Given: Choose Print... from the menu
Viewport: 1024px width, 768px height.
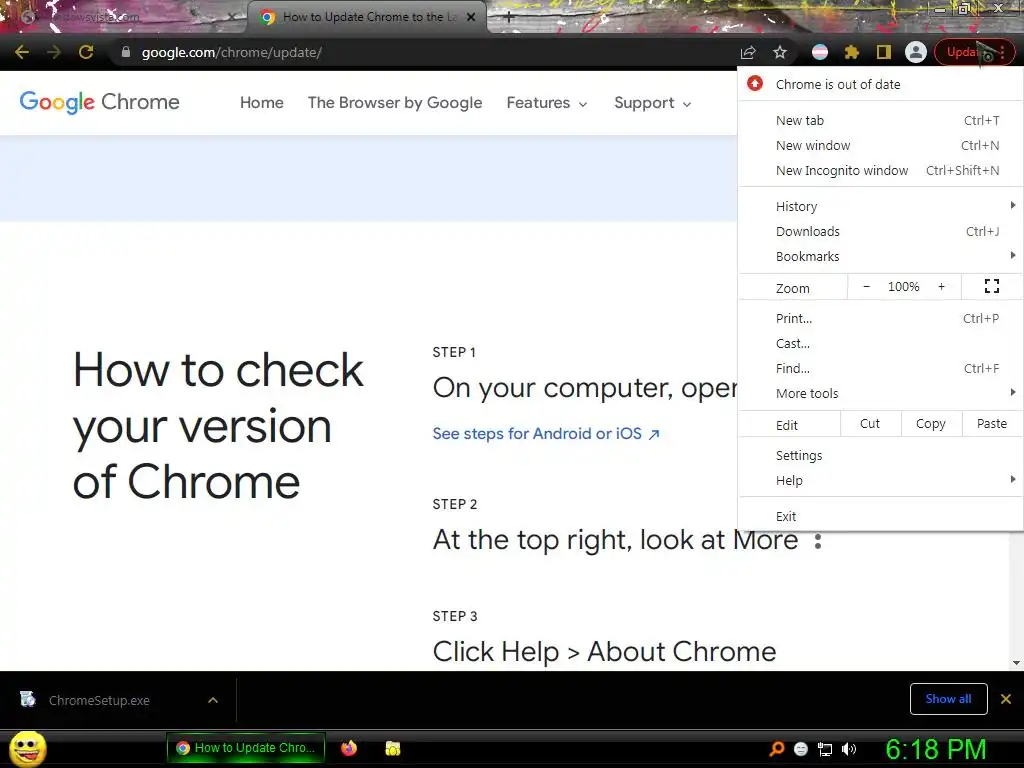Looking at the screenshot, I should click(x=880, y=318).
